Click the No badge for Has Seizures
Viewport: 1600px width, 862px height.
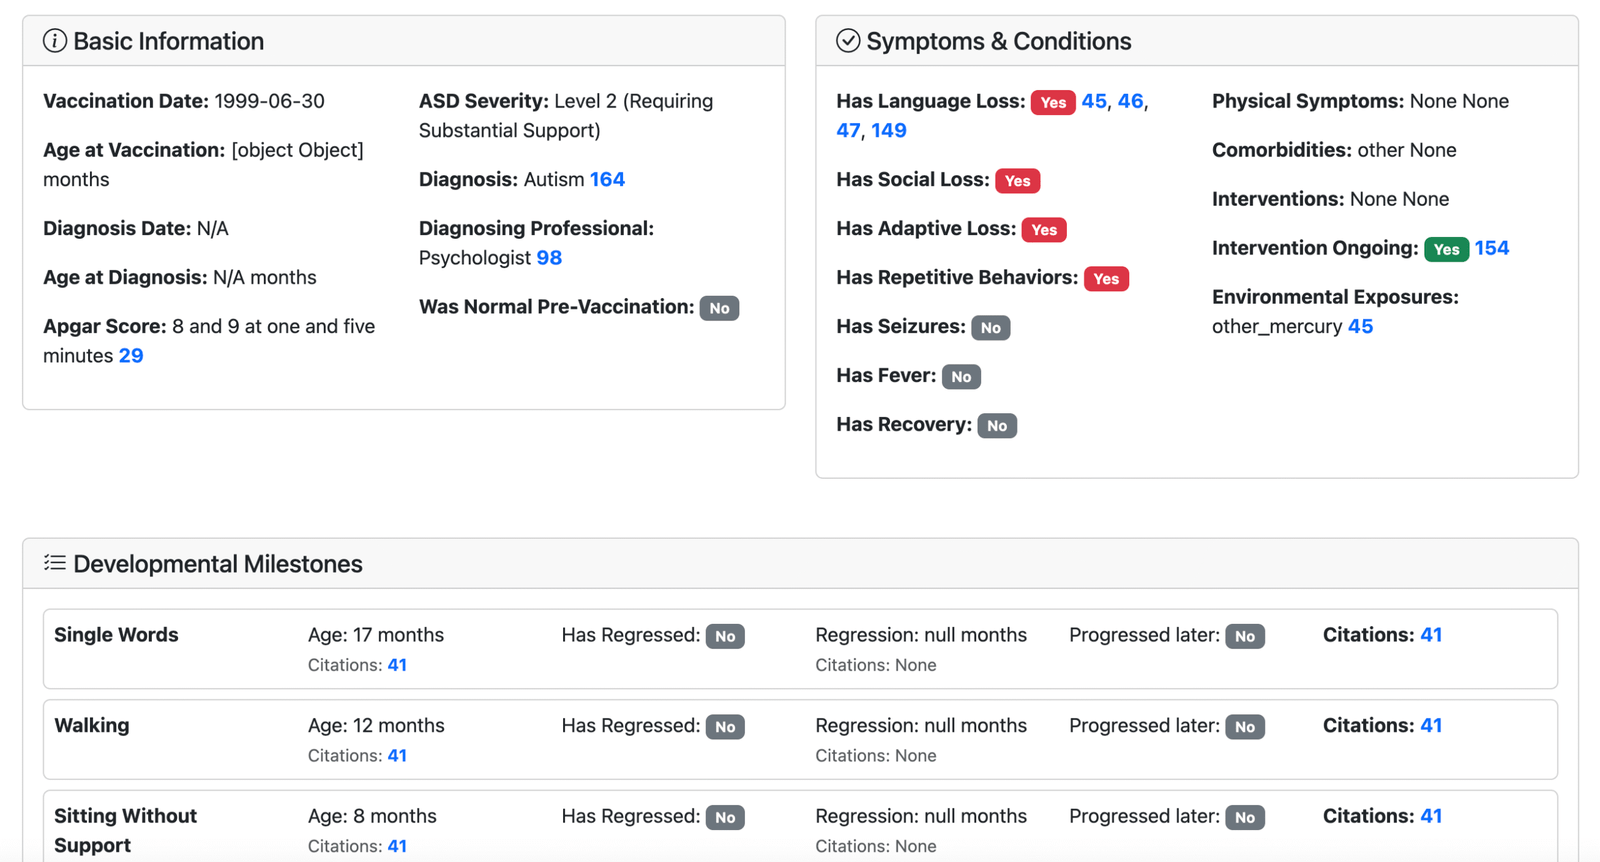[x=990, y=328]
